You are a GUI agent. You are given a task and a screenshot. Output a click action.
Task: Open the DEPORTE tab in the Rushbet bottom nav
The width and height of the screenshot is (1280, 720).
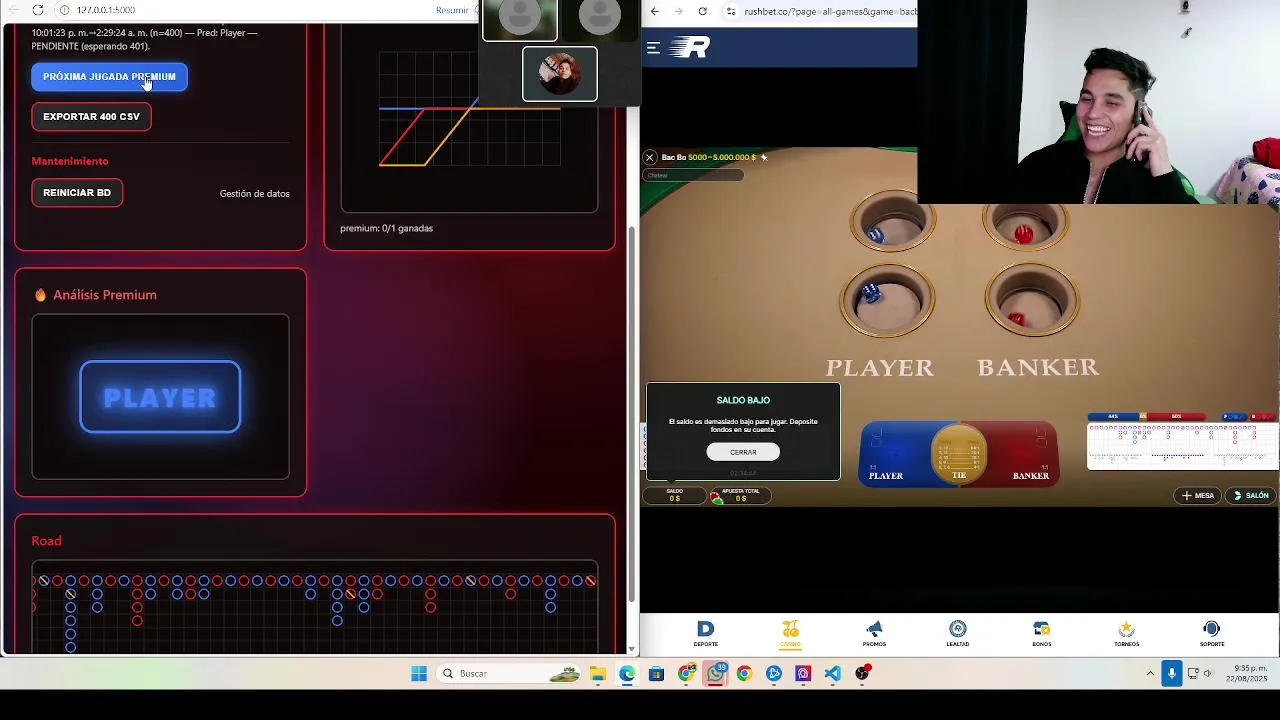(x=706, y=633)
